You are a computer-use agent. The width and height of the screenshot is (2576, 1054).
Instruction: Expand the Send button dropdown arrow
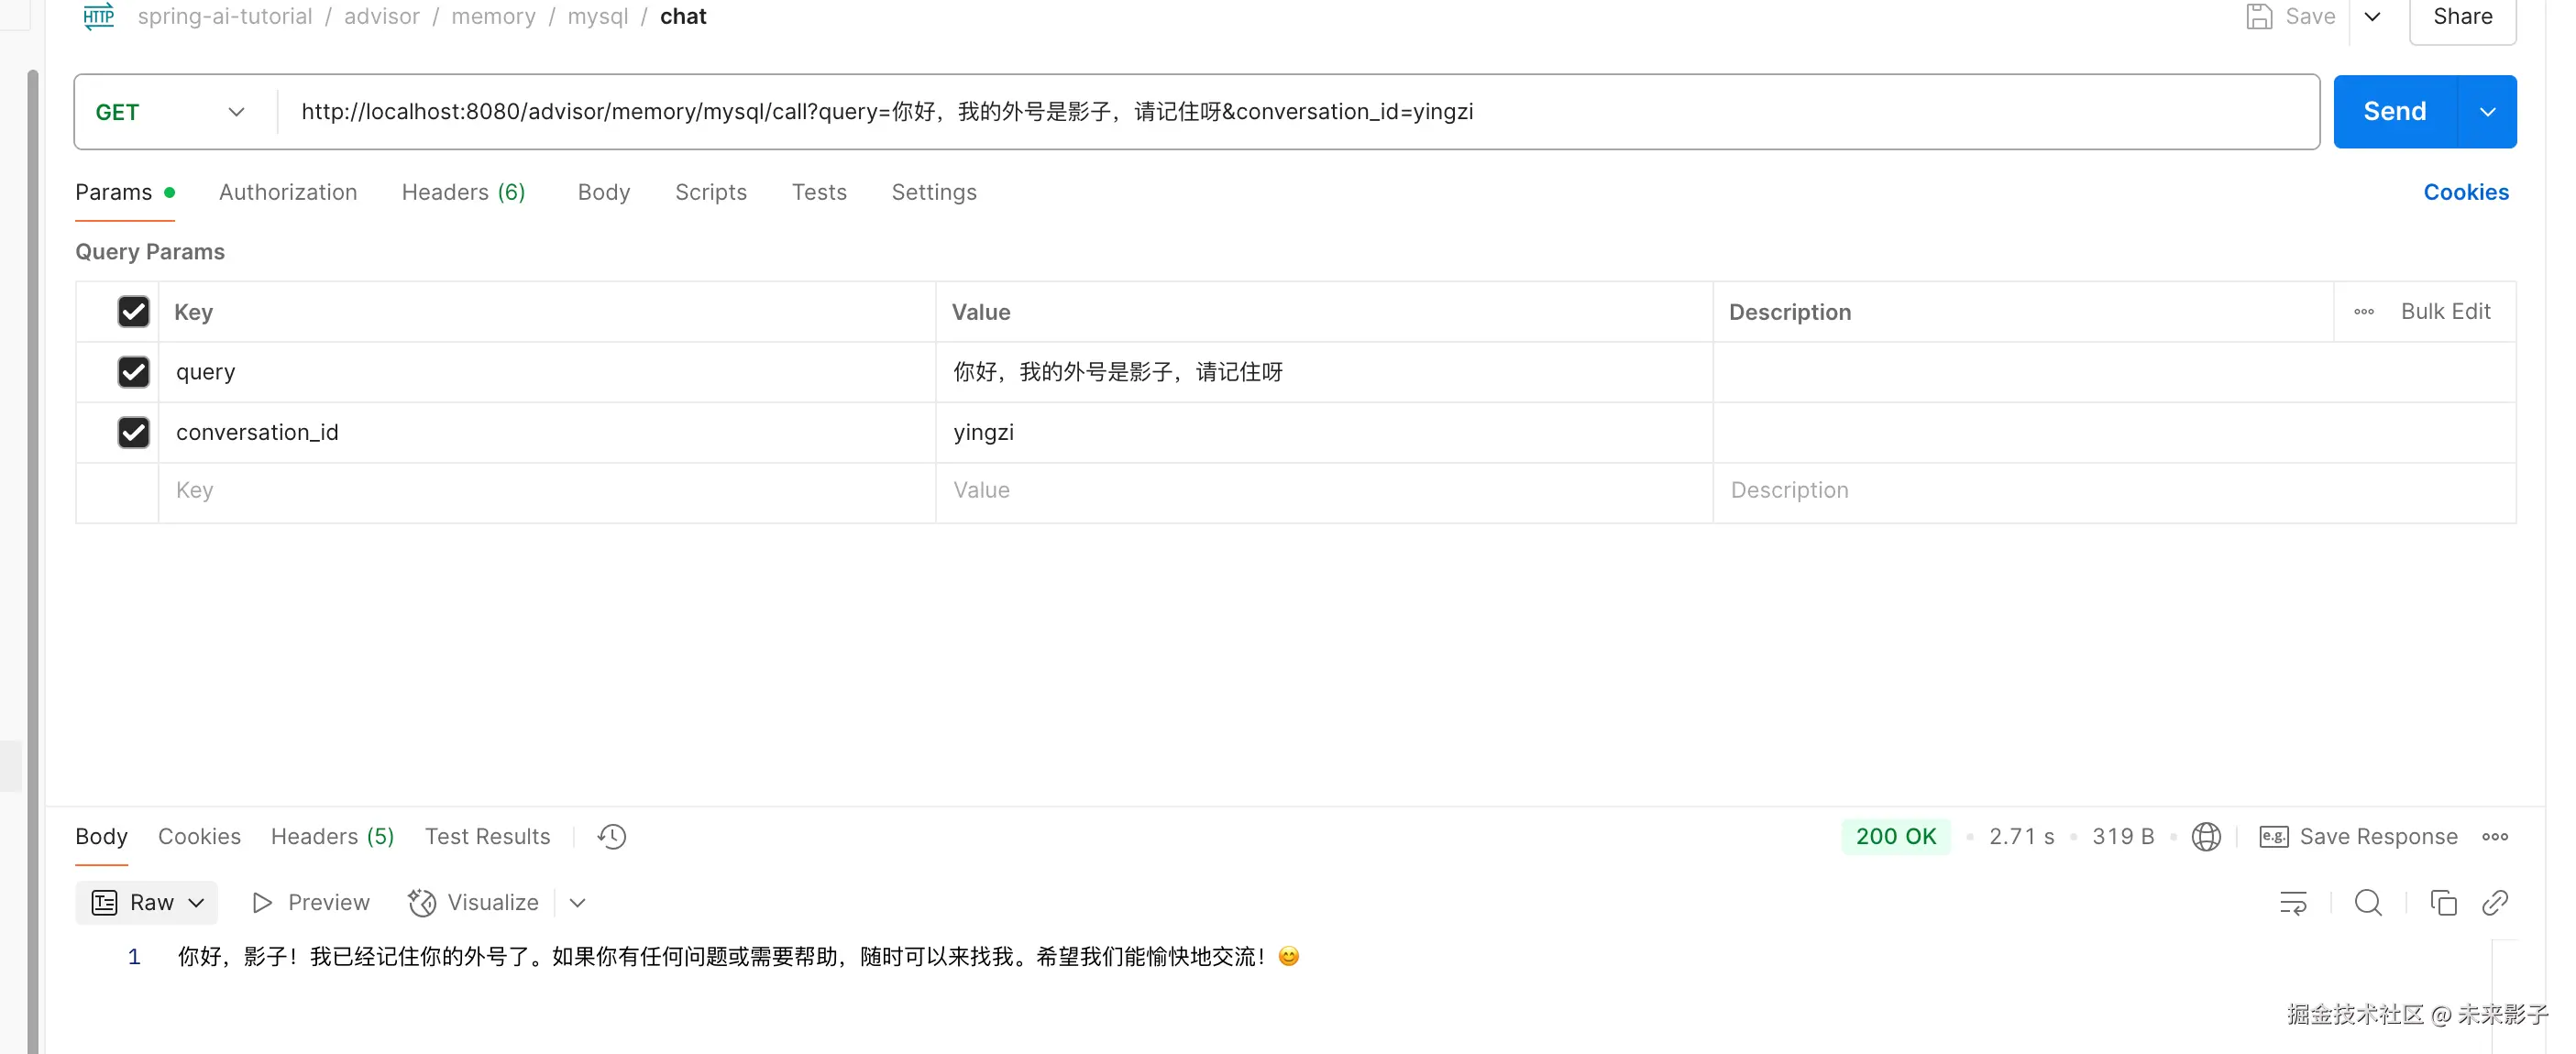2486,112
